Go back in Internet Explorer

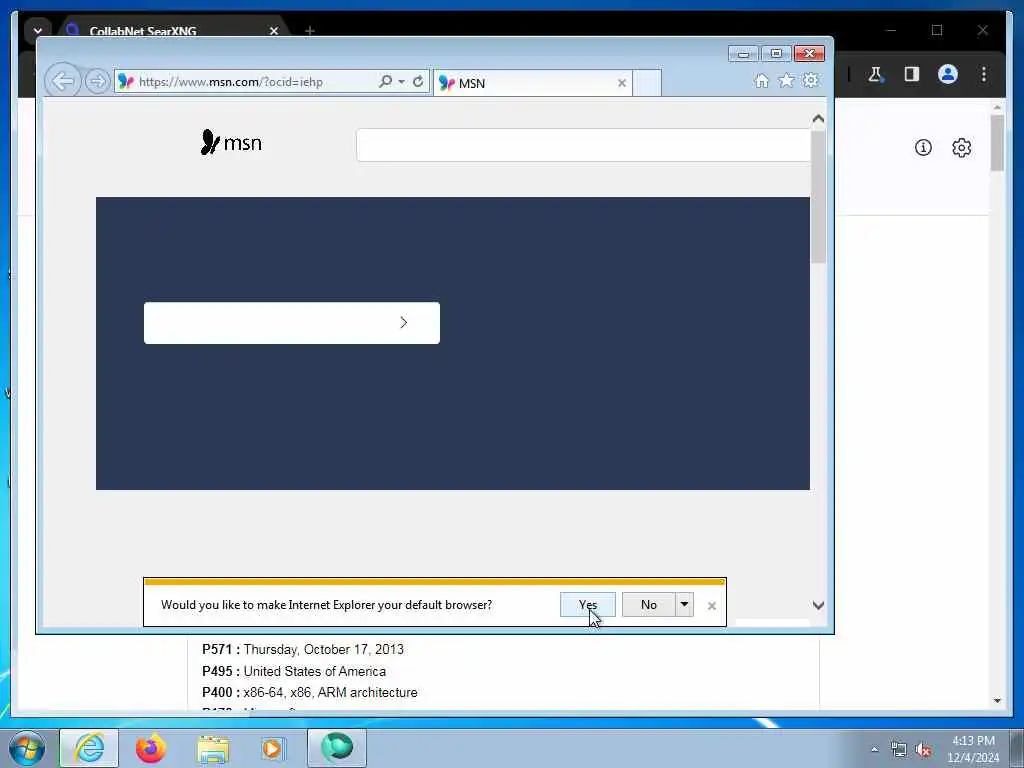(x=62, y=82)
